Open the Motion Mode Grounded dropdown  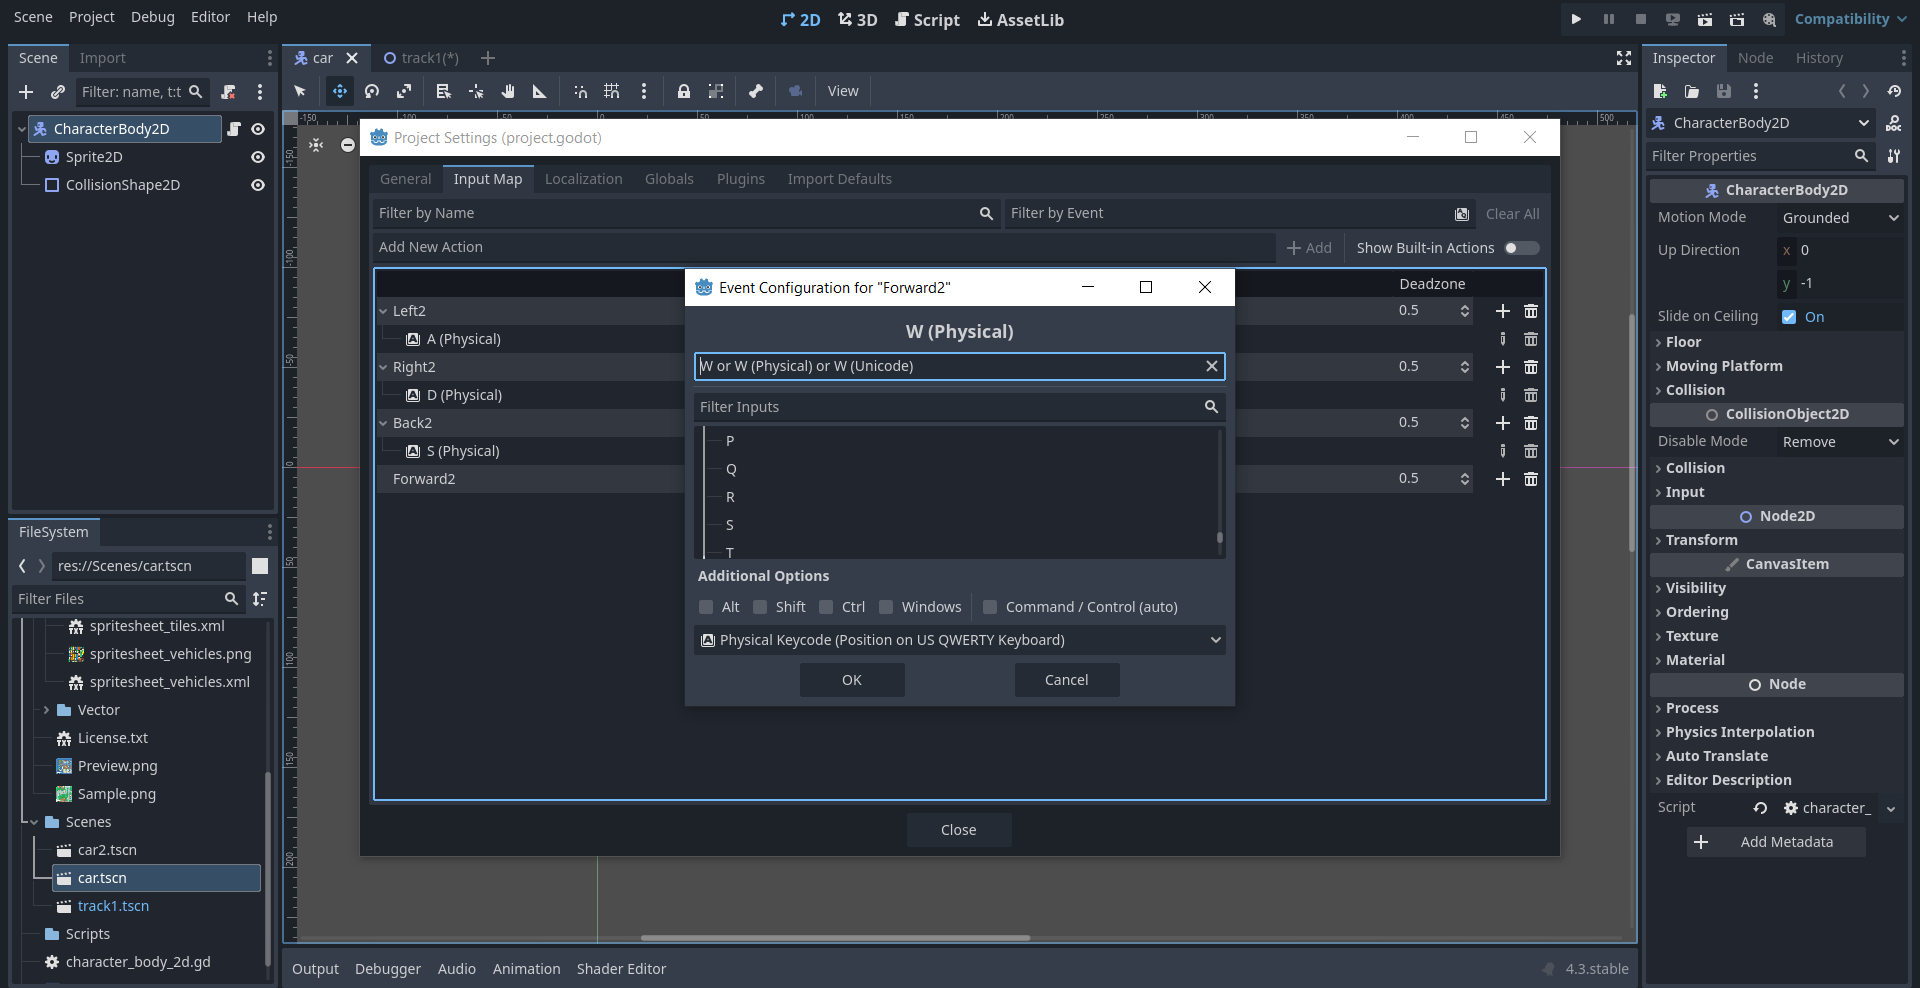pos(1840,218)
